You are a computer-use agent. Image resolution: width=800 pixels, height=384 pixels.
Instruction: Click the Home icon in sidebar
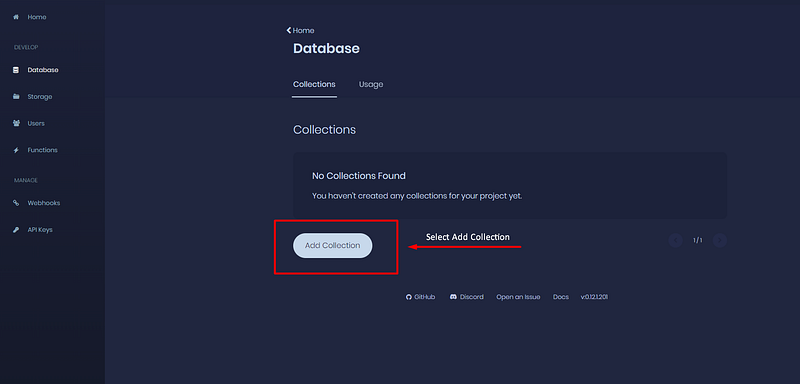click(x=16, y=17)
